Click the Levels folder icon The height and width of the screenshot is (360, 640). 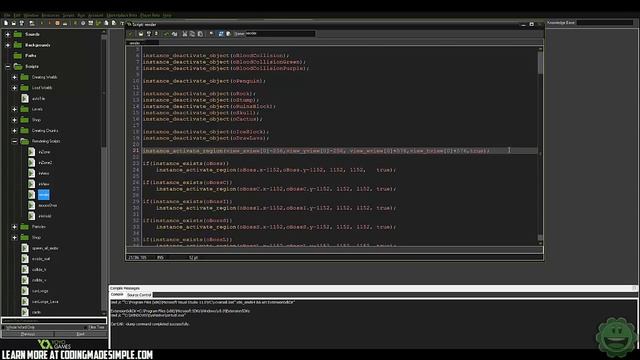[24, 109]
